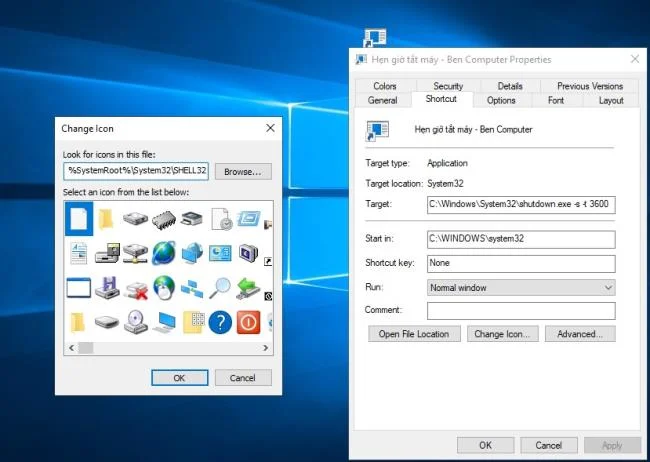650x462 pixels.
Task: Choose the network drive icon with cable
Action: point(135,253)
